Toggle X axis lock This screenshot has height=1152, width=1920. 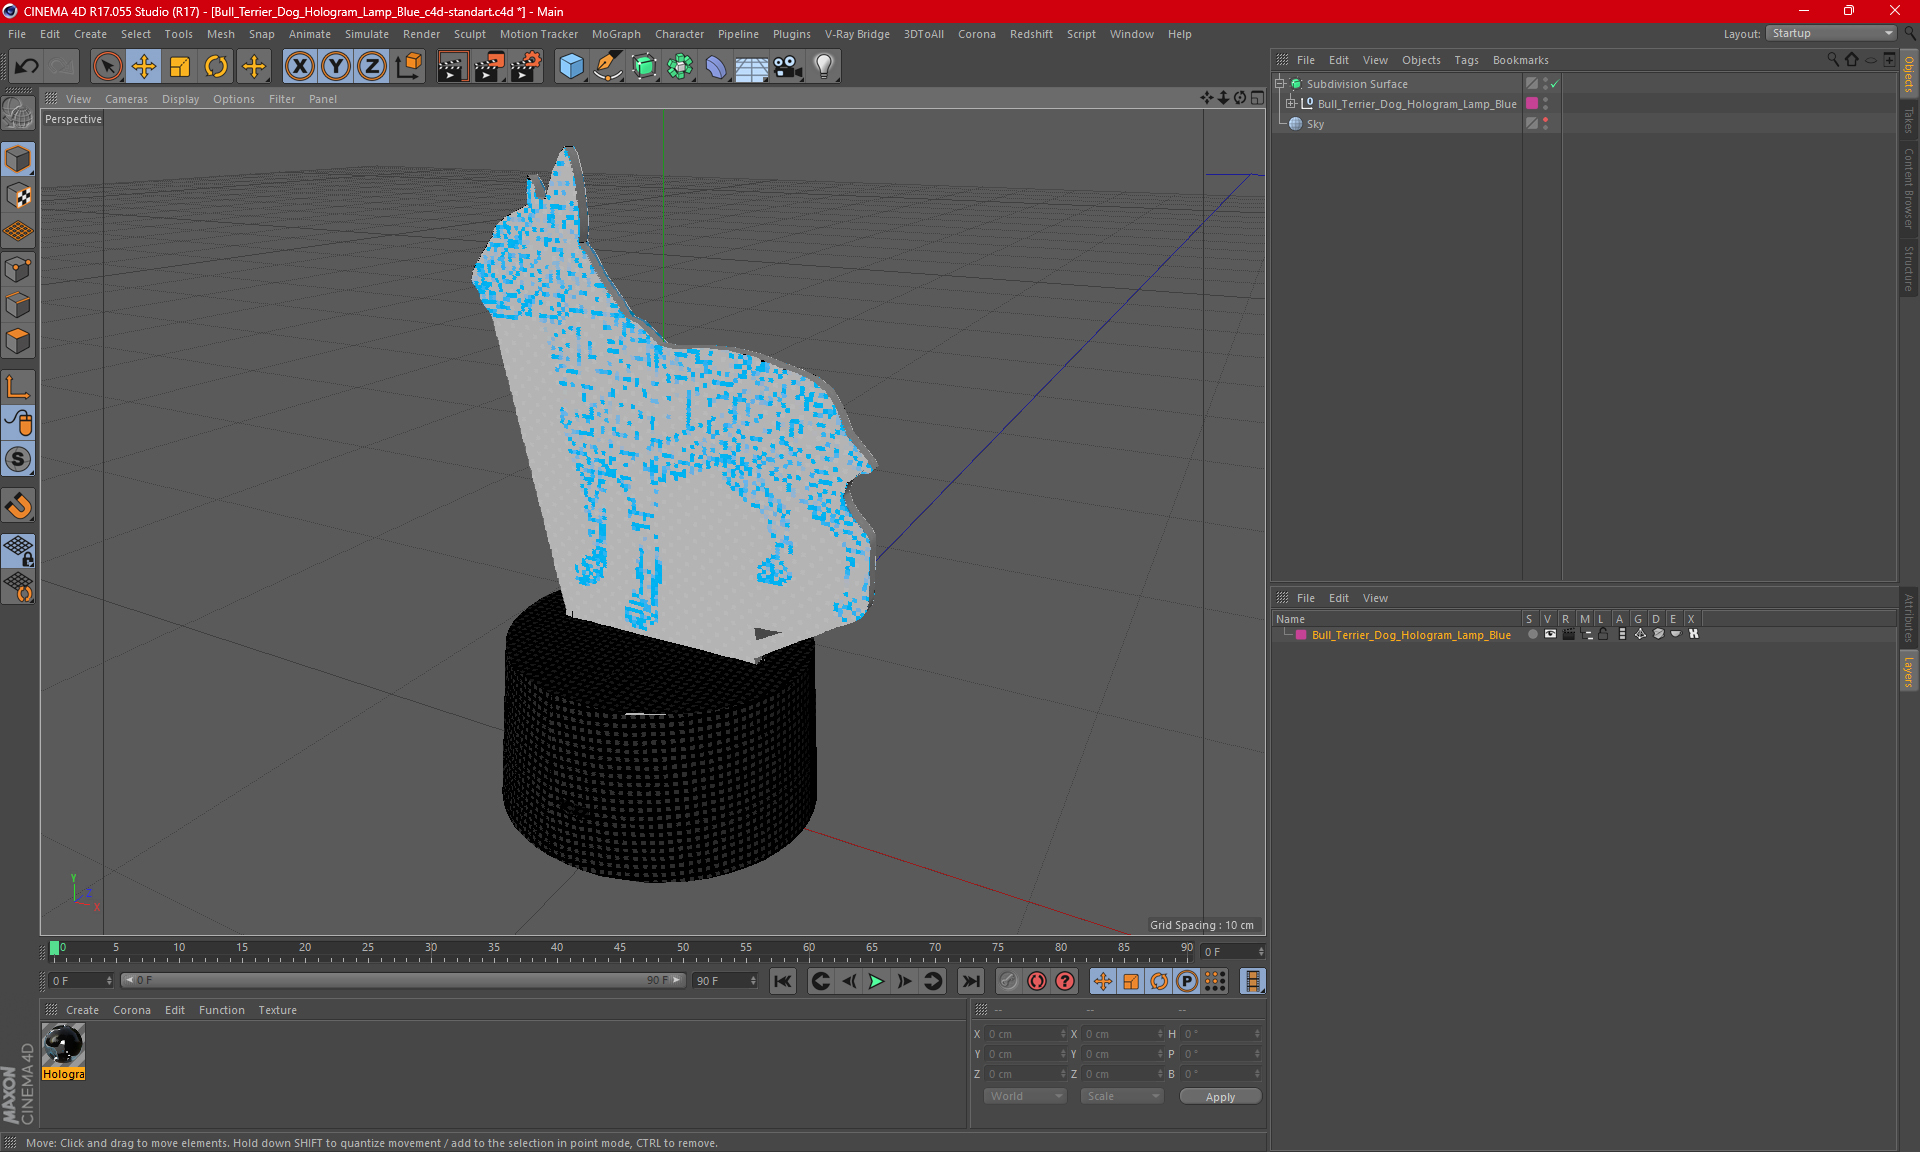point(299,67)
